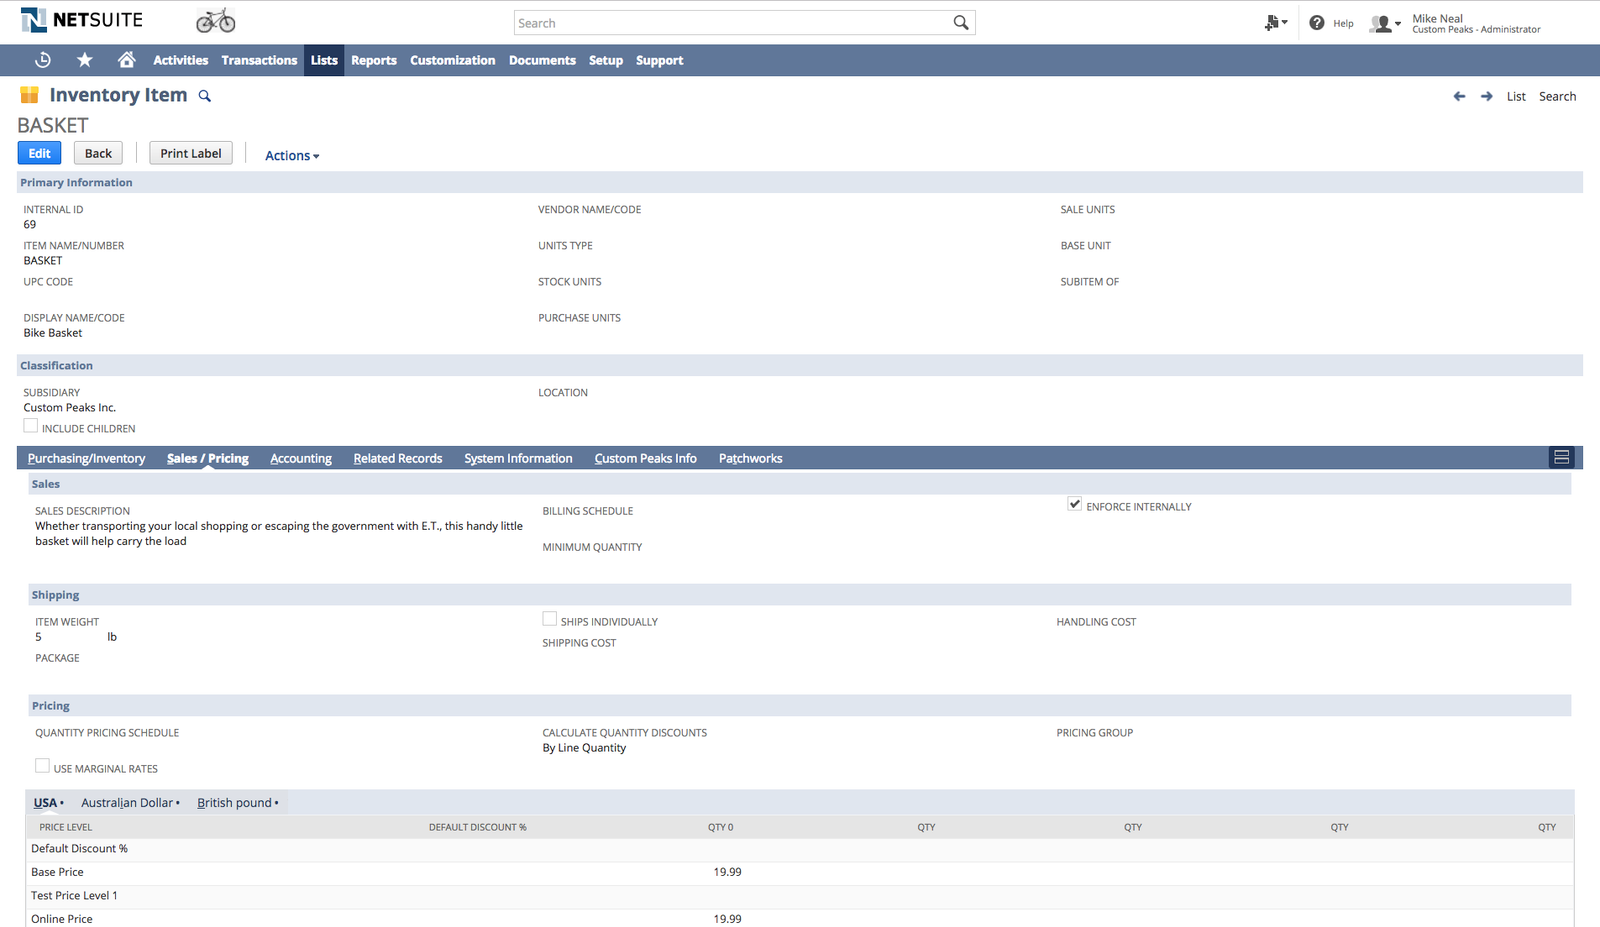Click the magnifier beside Inventory Item title
Screen dimensions: 1600x927
point(205,96)
